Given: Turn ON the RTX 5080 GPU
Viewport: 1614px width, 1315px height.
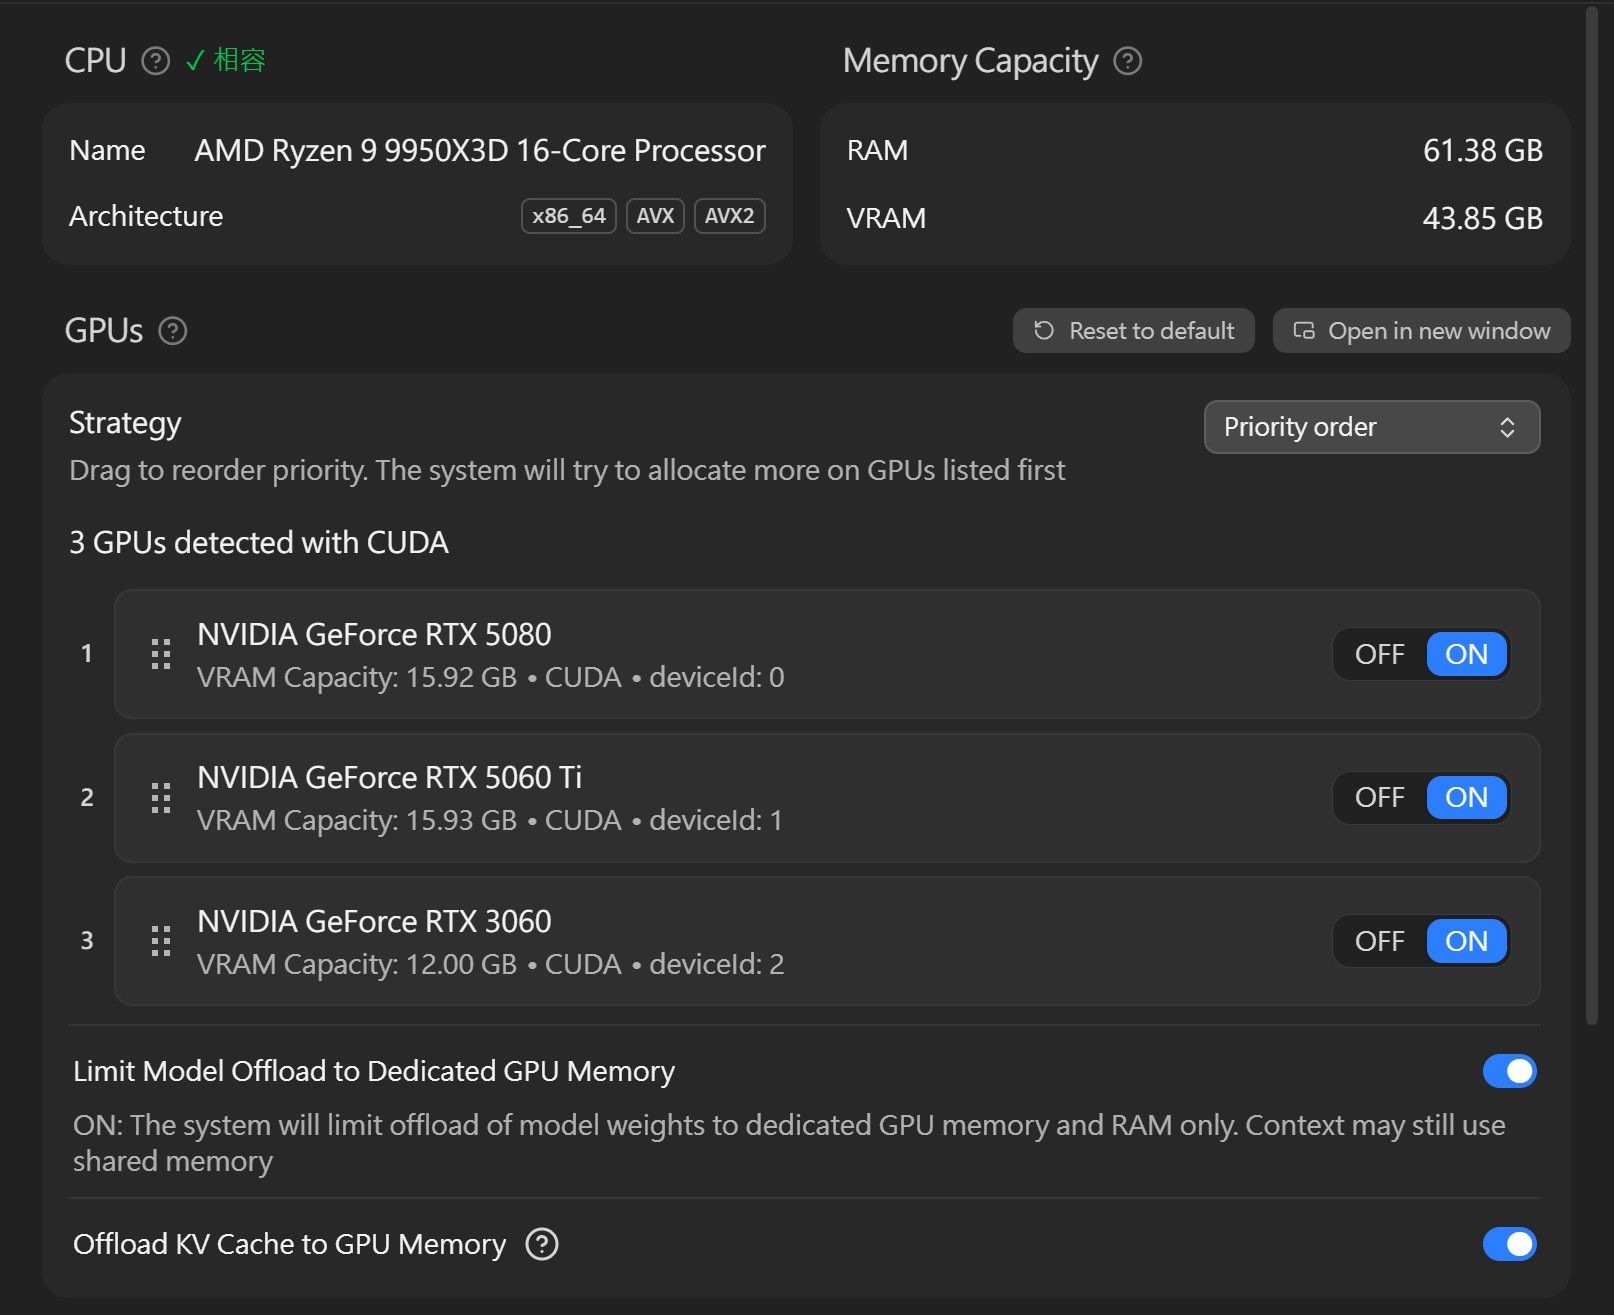Looking at the screenshot, I should click(1466, 654).
